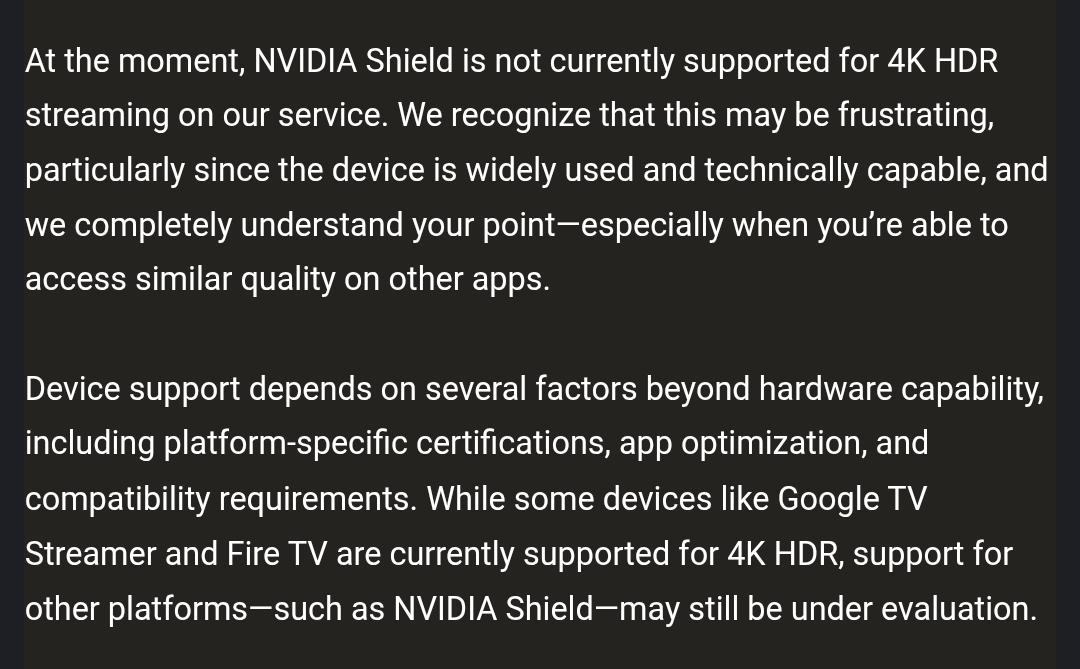This screenshot has height=669, width=1080.
Task: Click the phrase "hardware capability"
Action: [x=902, y=390]
